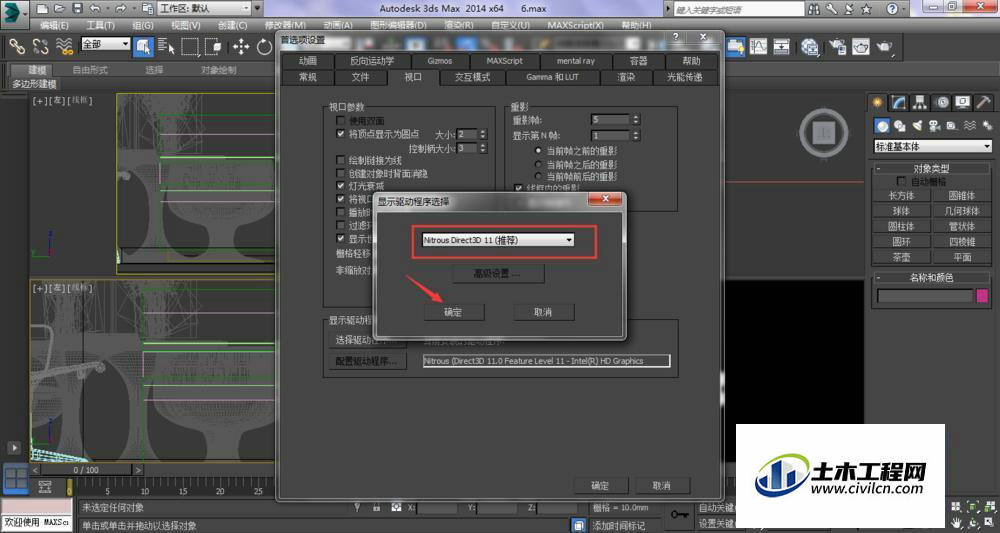Select the Unlink Selection icon
This screenshot has height=533, width=1000.
41,46
